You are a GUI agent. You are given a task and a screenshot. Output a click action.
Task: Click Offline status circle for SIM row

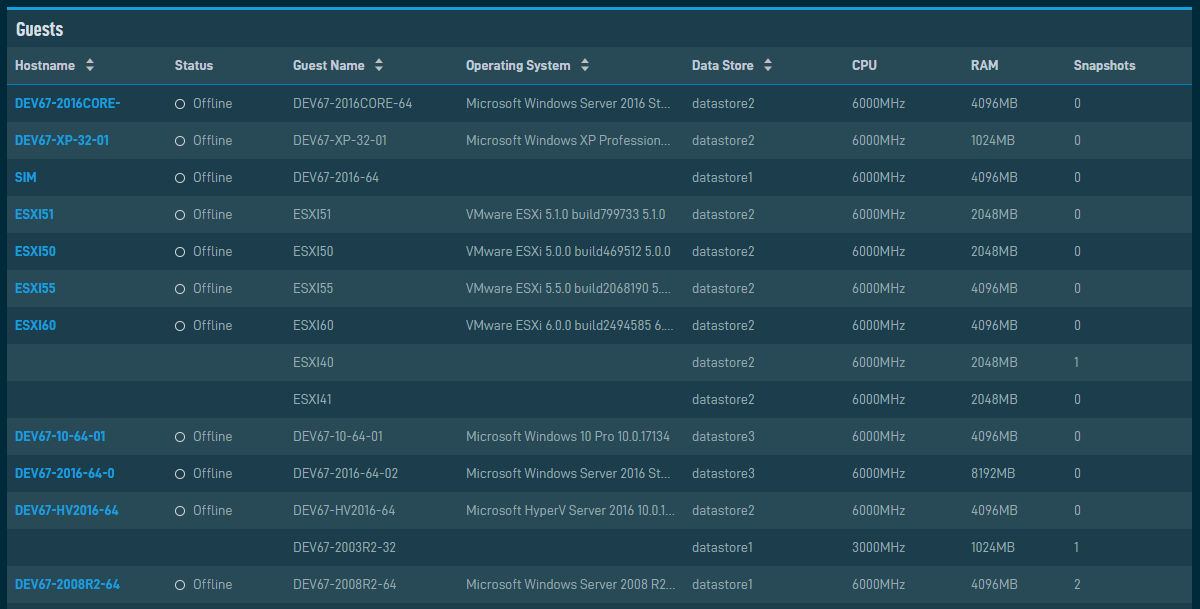point(180,178)
